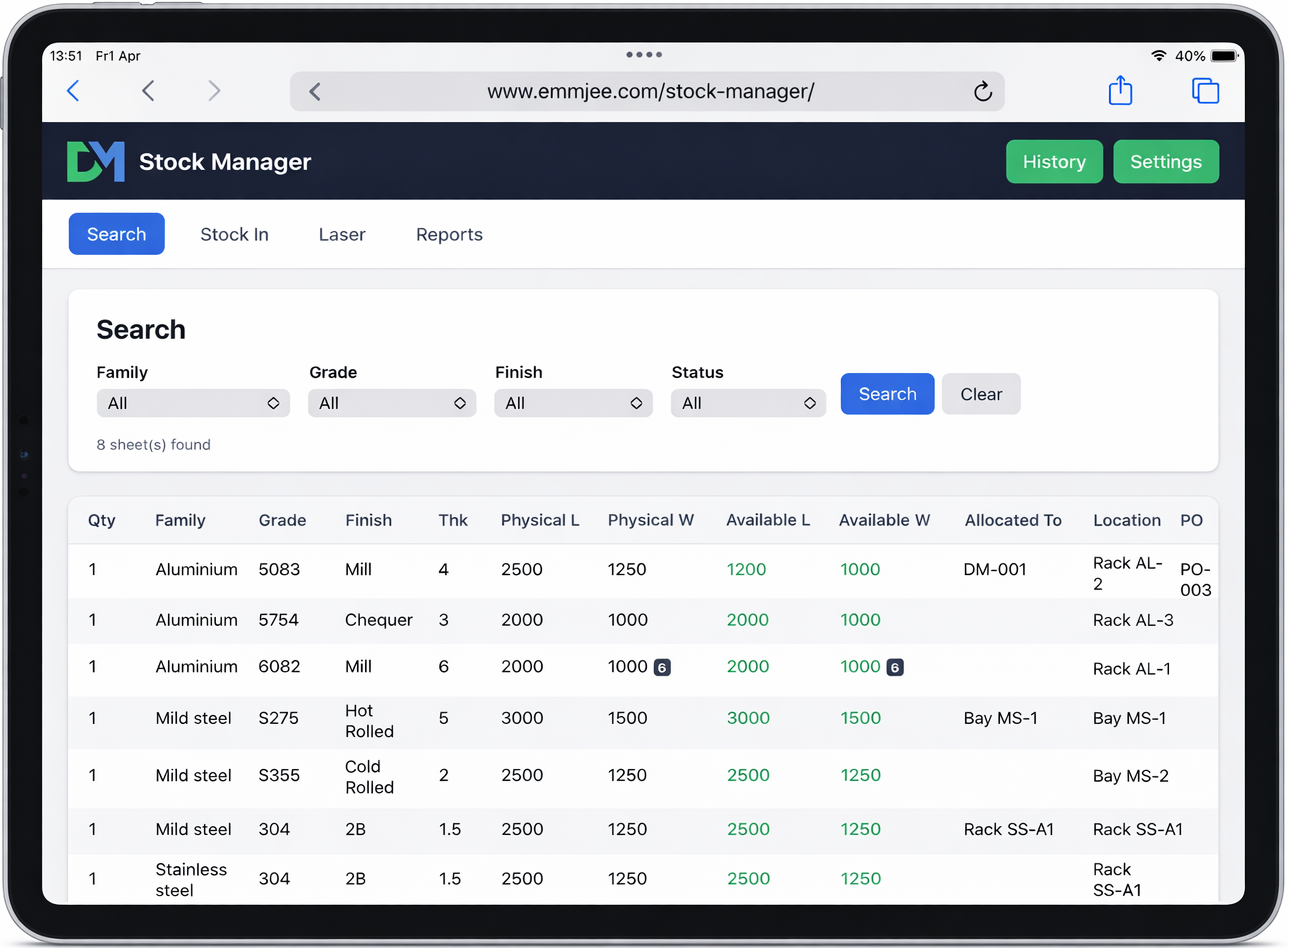Tap the 6 badge beside Physical W 1000

pos(662,667)
